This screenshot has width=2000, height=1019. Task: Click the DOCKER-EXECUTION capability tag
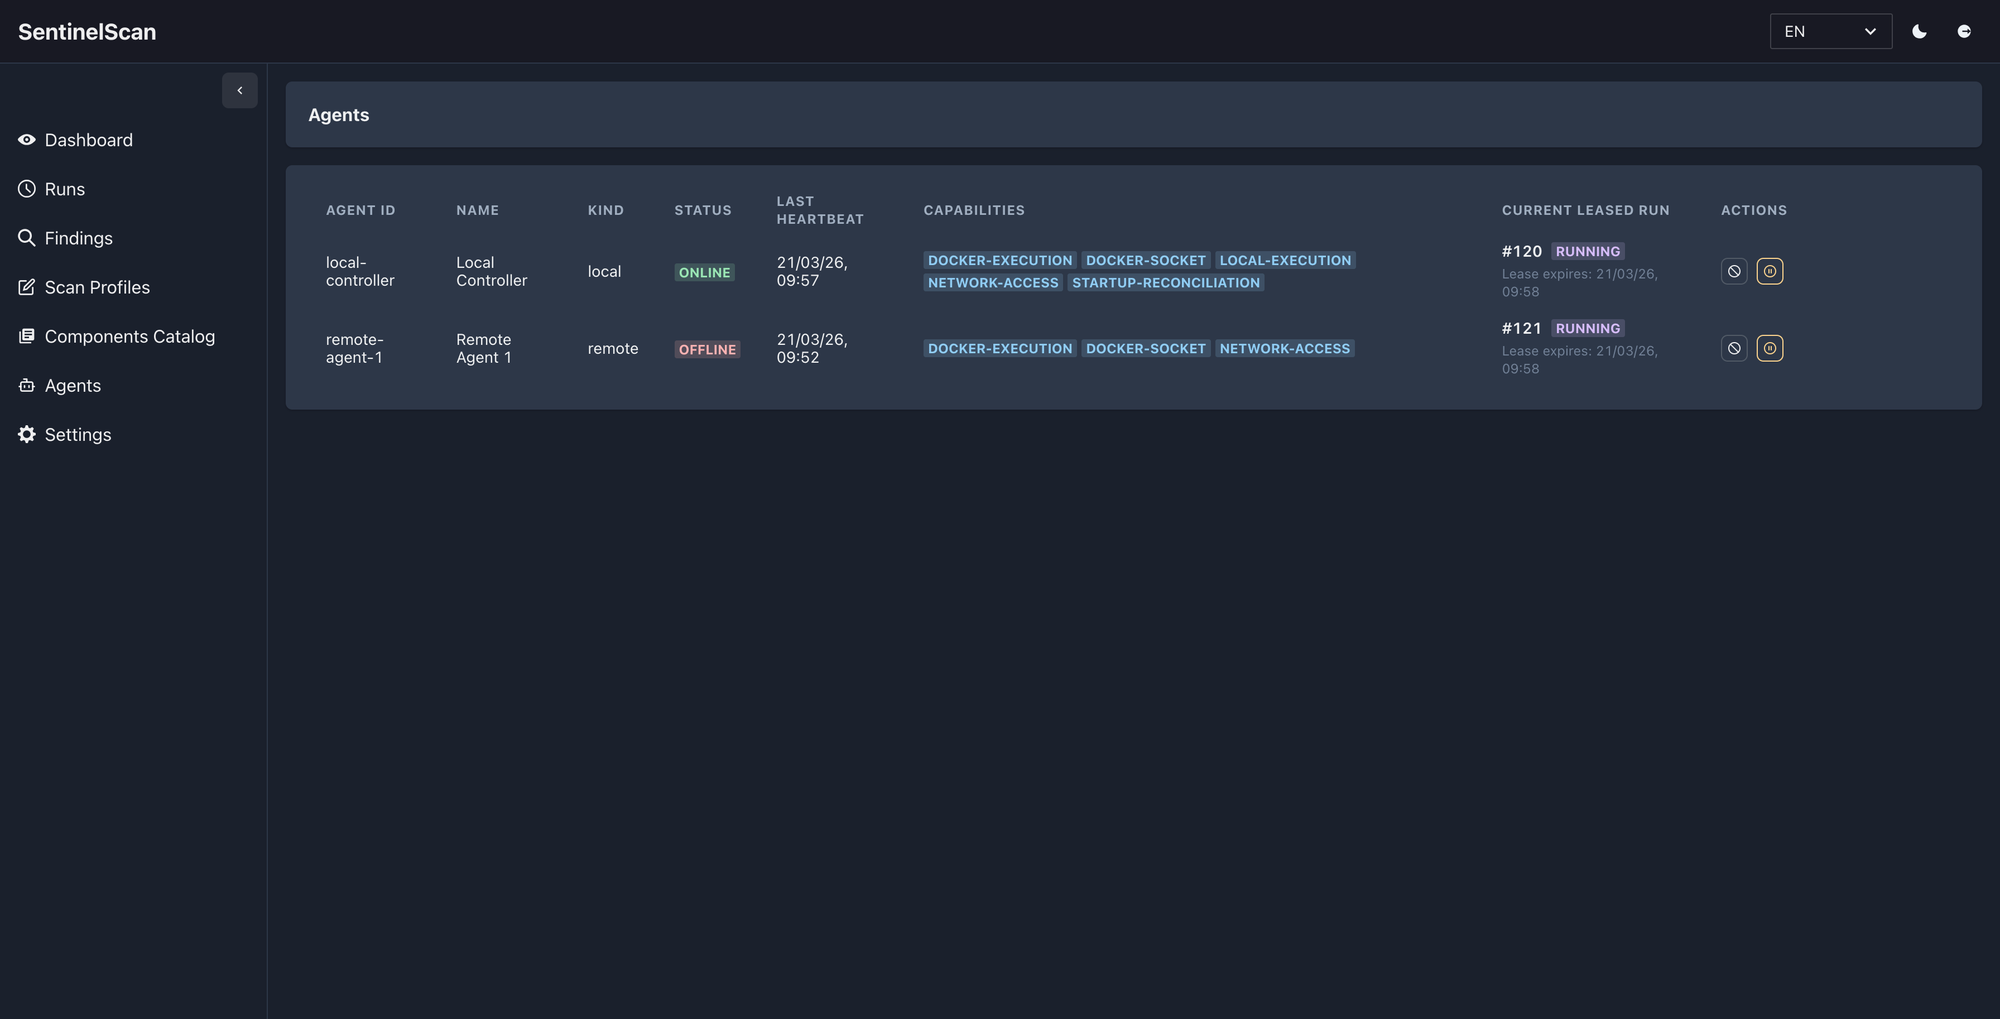coord(1000,260)
